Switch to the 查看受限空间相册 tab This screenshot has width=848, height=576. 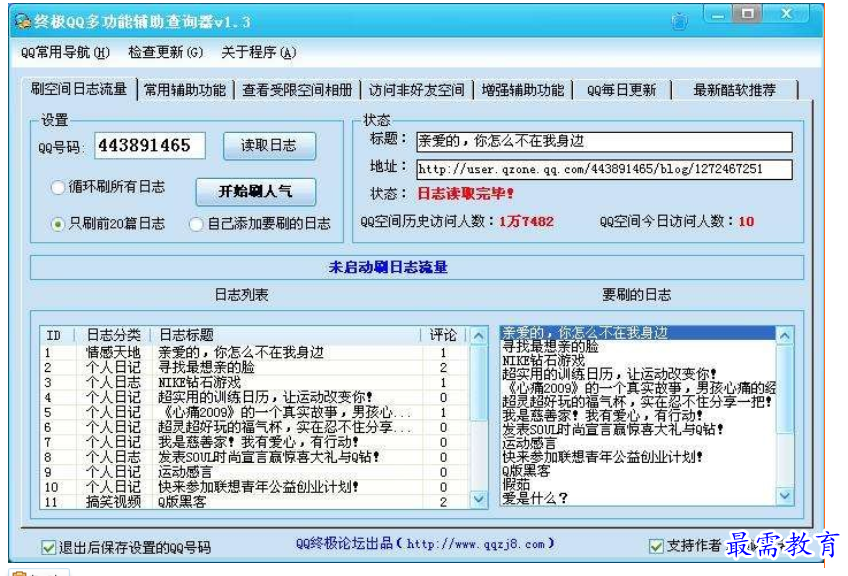pos(297,90)
